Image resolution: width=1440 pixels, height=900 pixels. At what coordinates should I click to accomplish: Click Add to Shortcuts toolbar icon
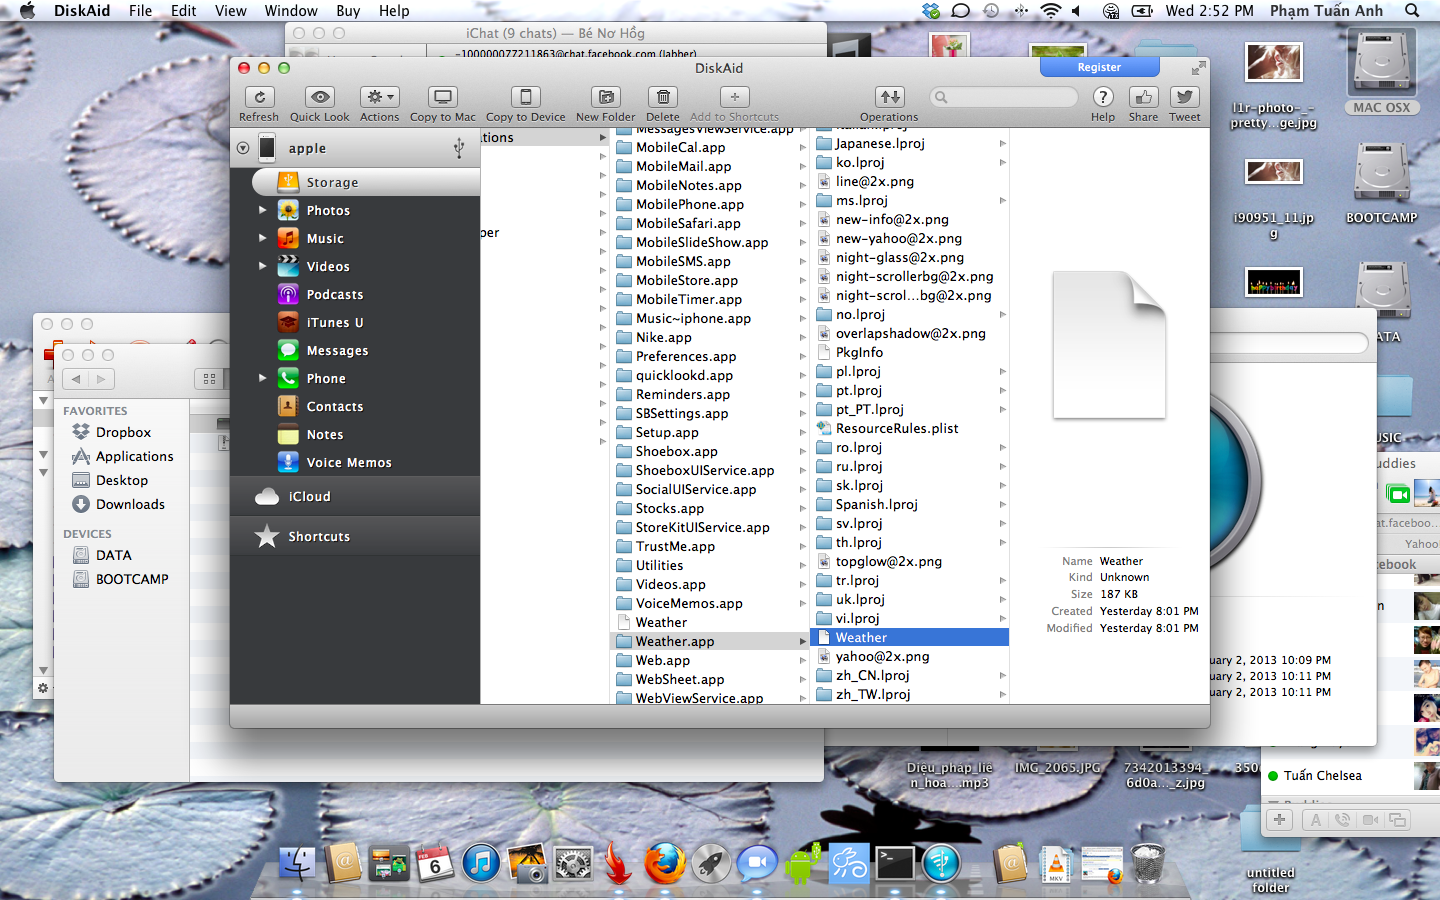pos(734,97)
